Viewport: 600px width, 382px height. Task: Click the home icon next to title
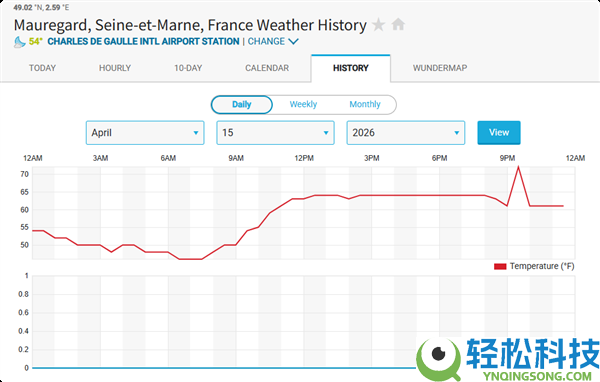click(398, 24)
